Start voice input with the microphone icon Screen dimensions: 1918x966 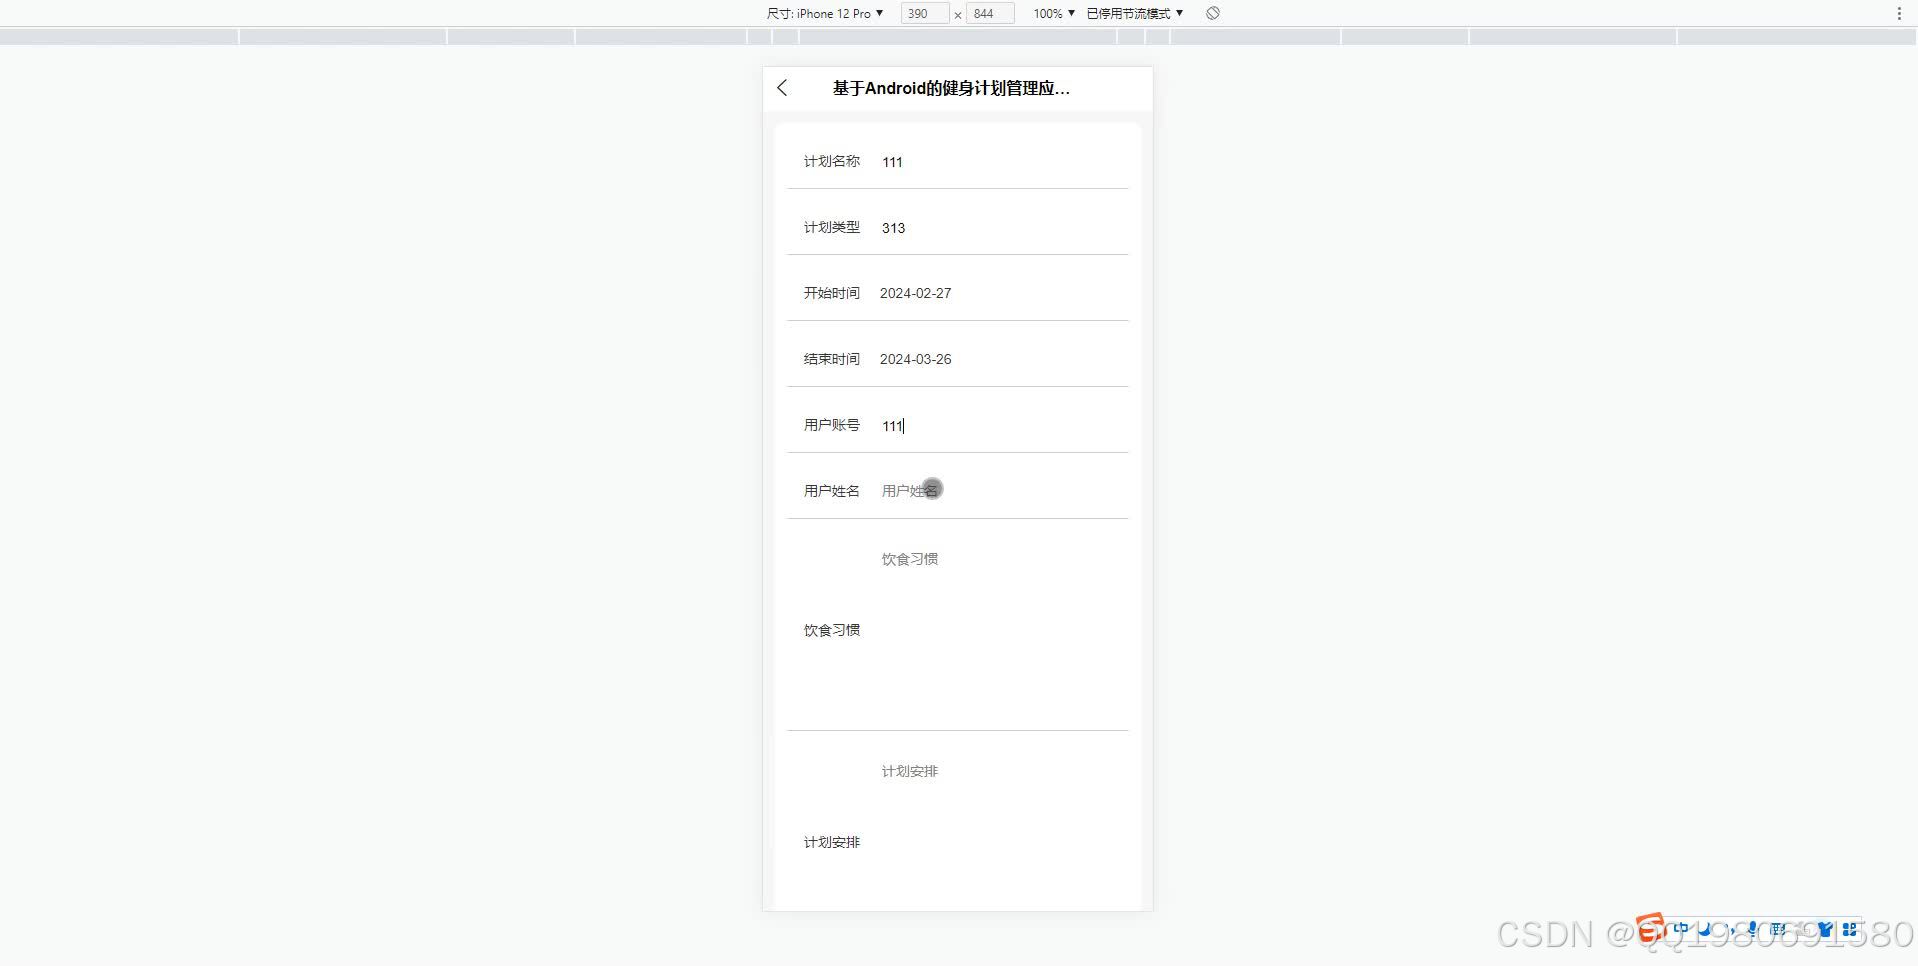click(1752, 929)
